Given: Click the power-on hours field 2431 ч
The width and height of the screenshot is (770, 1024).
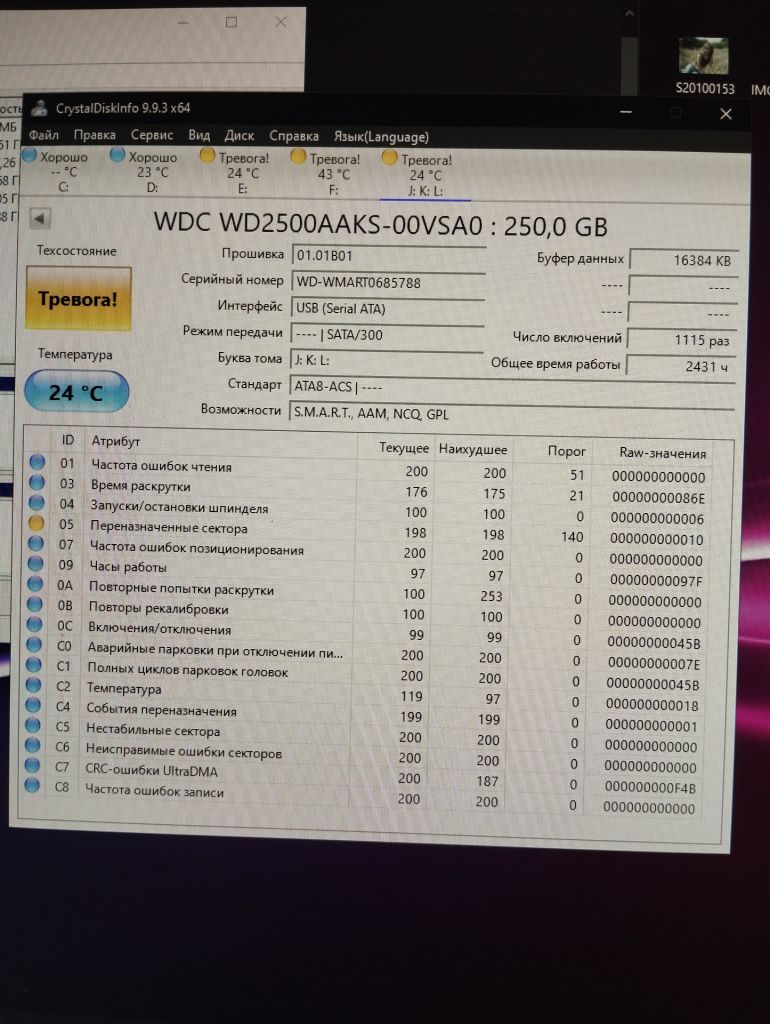Looking at the screenshot, I should pos(681,366).
